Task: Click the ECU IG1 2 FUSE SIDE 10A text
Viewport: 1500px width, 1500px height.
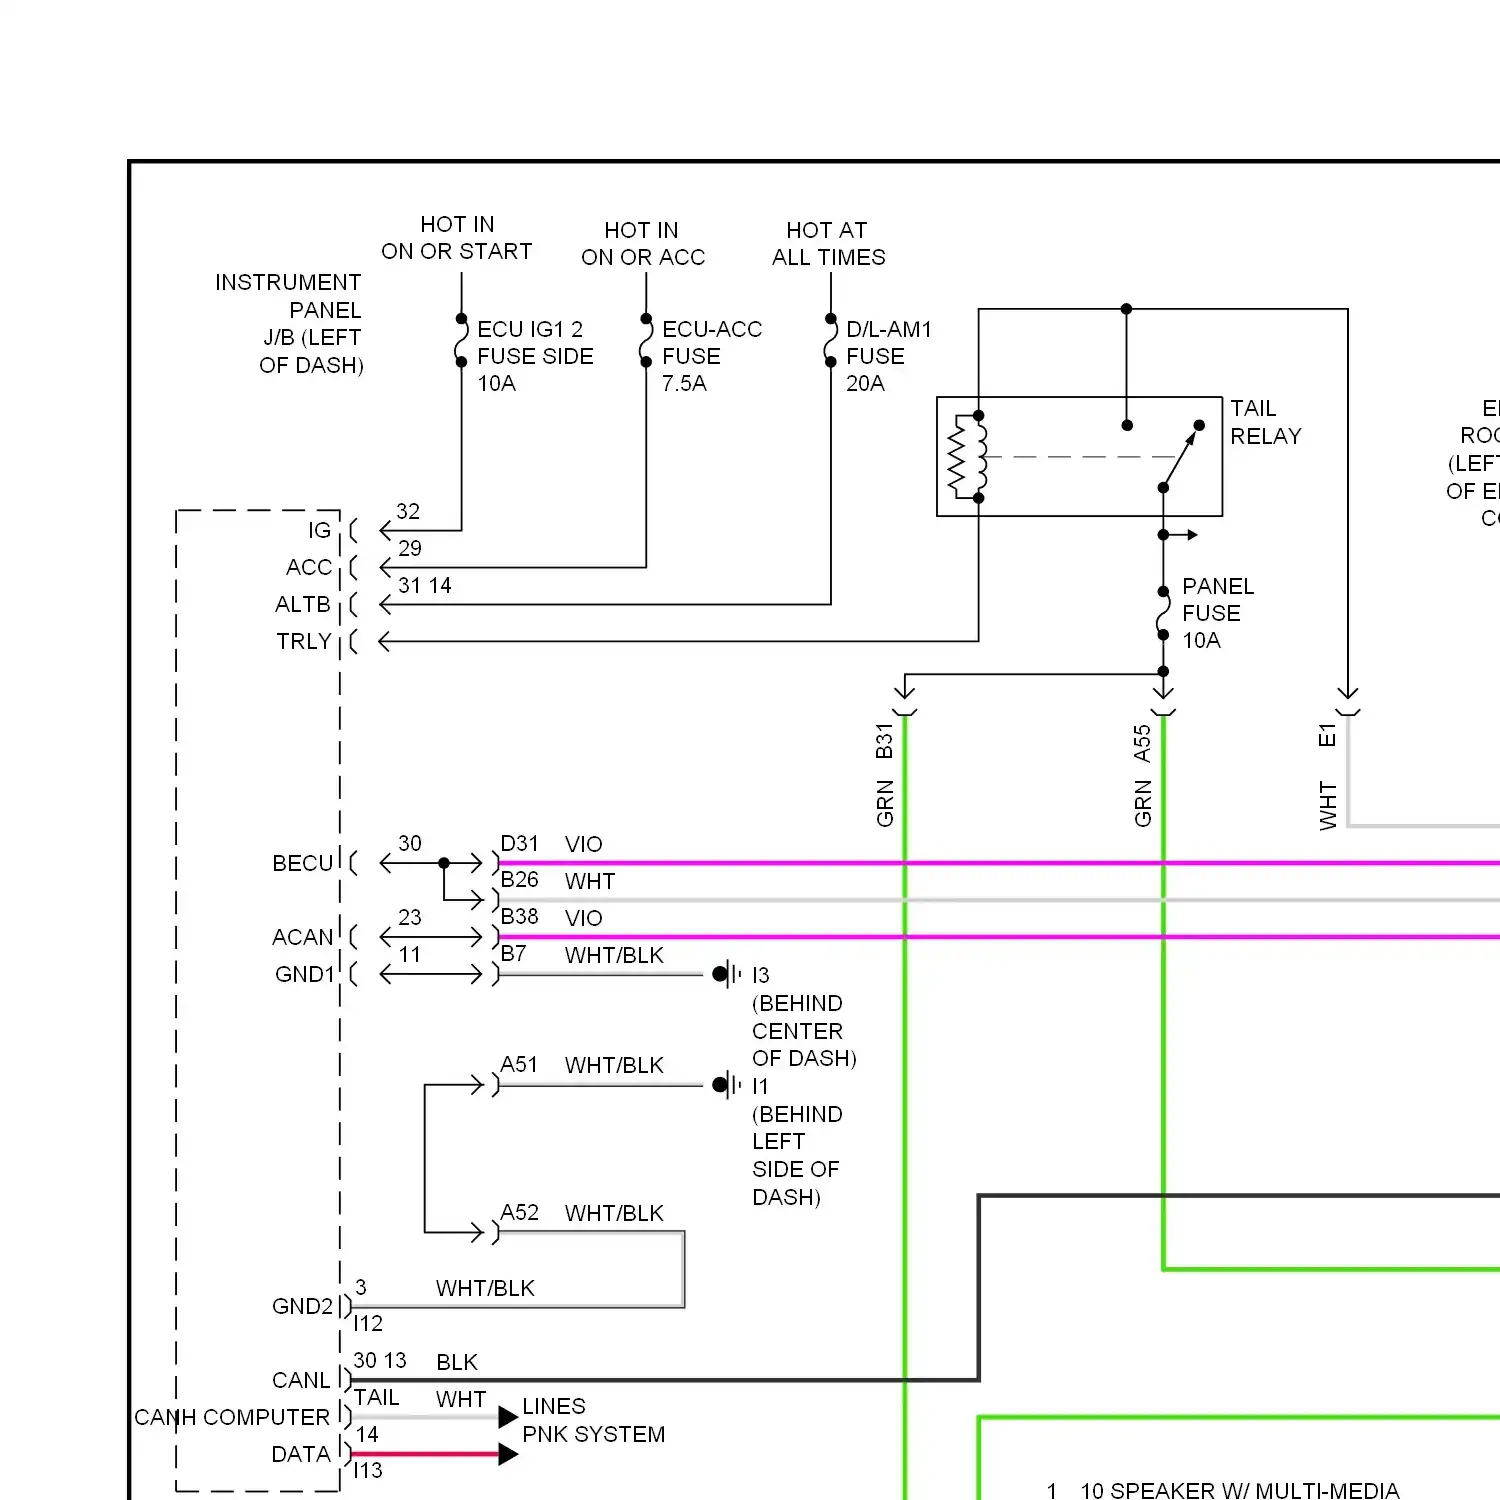Action: click(535, 356)
